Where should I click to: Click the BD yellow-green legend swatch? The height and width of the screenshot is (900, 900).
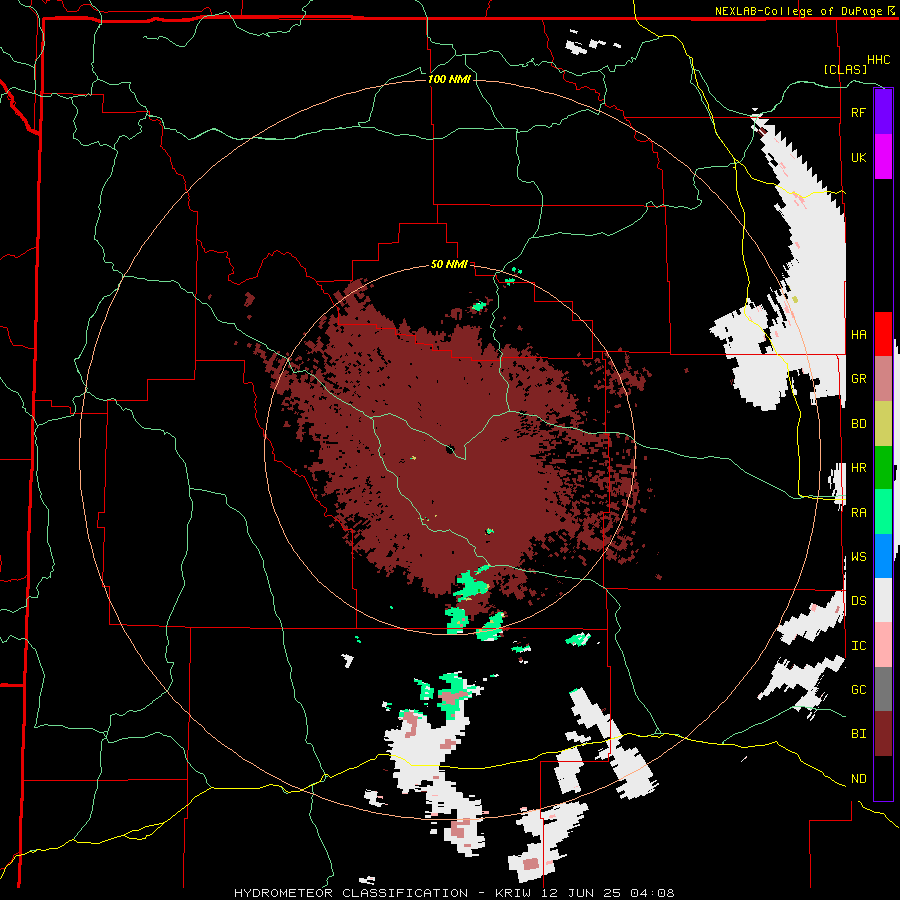[x=883, y=423]
